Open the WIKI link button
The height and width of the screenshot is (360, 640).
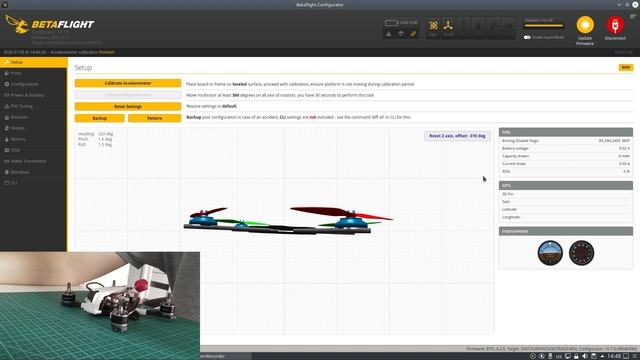point(626,67)
